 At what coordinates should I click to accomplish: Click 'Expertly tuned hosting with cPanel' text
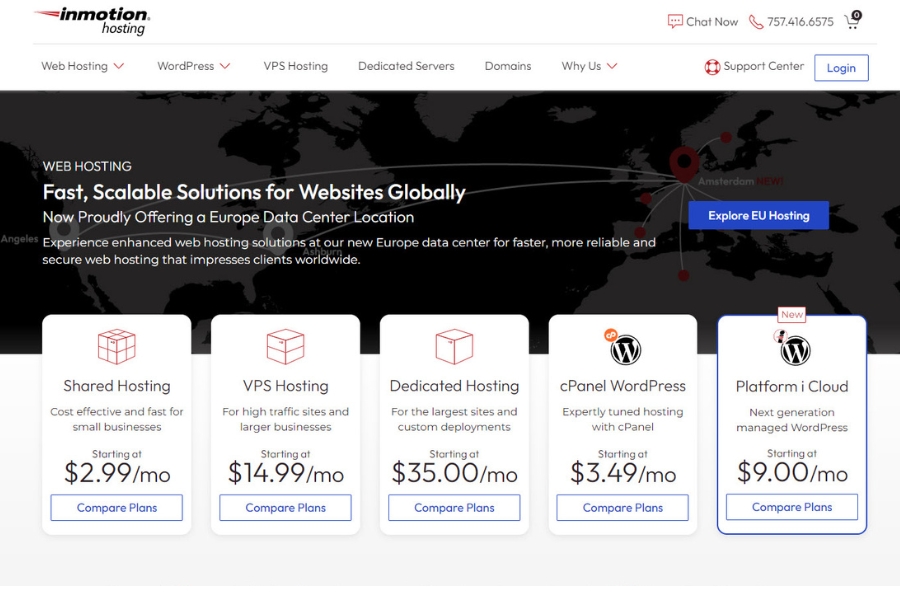pos(623,419)
